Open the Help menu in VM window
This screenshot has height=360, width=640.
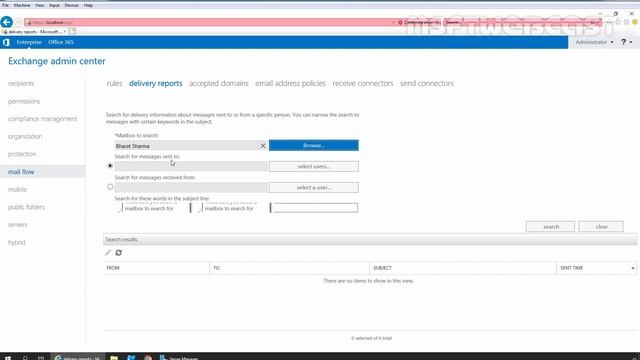click(x=88, y=5)
